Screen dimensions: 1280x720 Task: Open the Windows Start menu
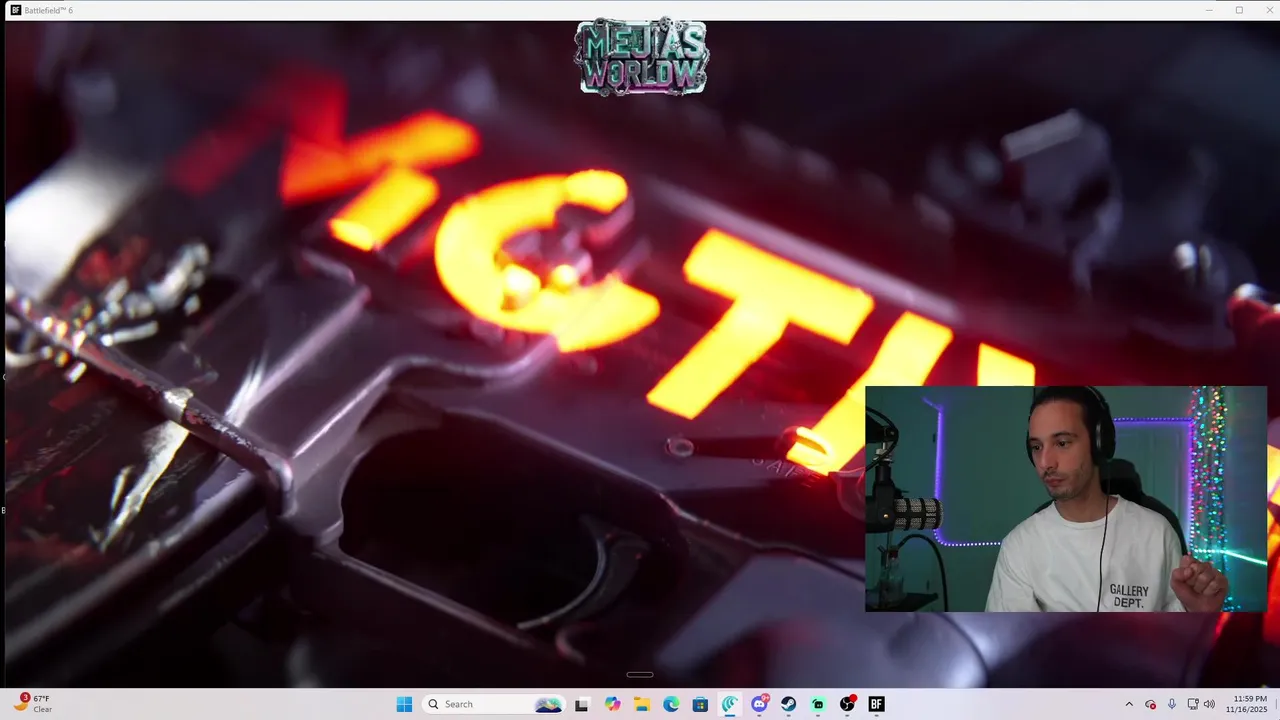pos(404,704)
